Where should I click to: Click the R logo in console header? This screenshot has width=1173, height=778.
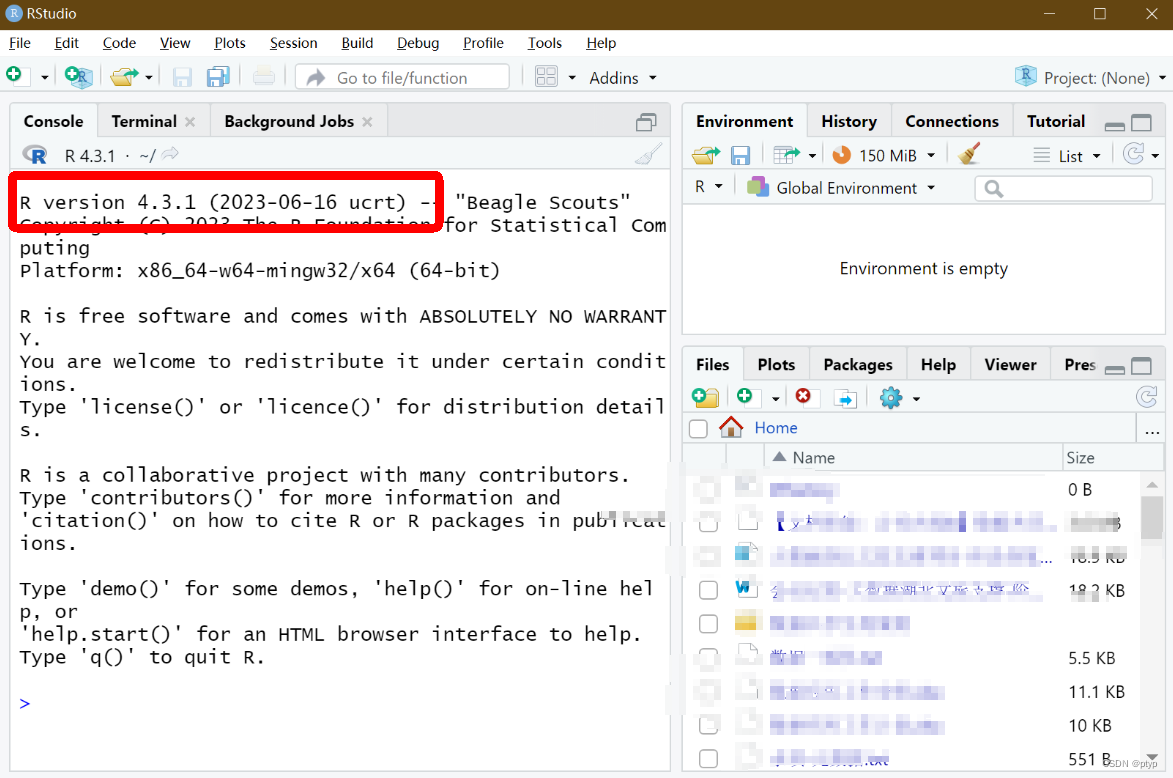coord(34,155)
